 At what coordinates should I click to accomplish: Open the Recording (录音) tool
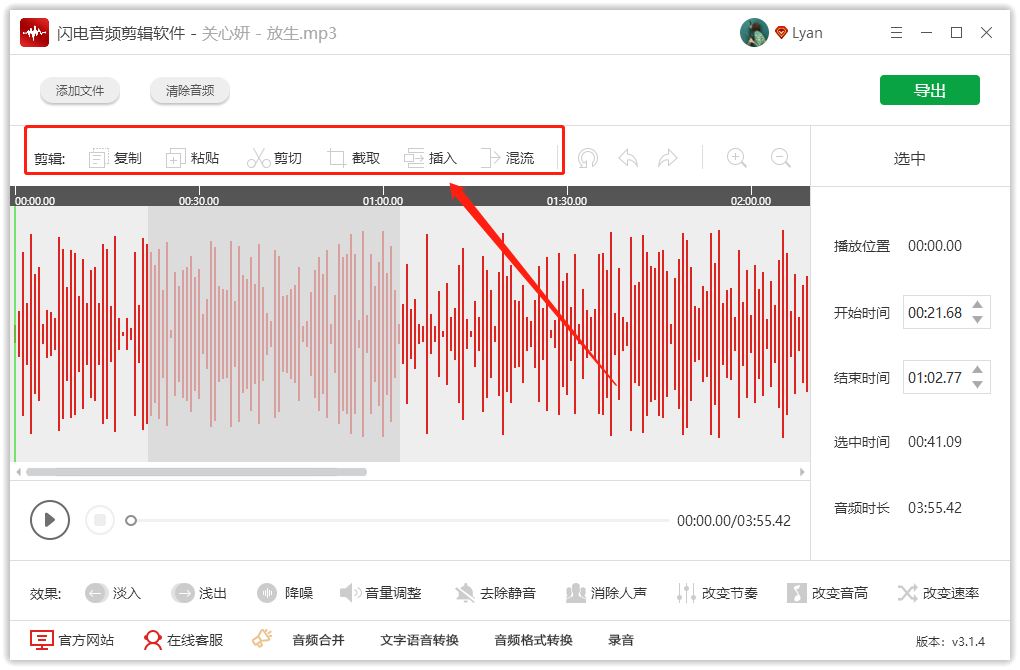coord(621,640)
